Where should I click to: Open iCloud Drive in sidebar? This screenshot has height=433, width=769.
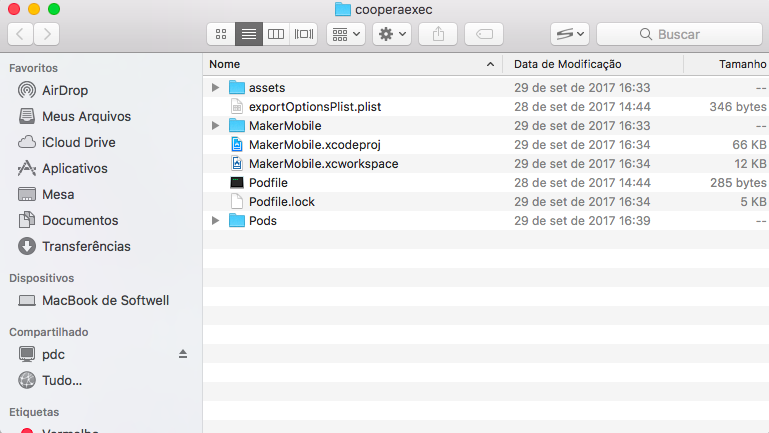(78, 142)
